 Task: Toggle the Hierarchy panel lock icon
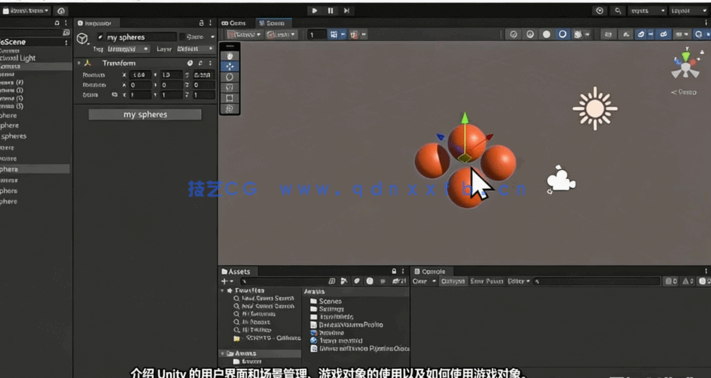57,23
